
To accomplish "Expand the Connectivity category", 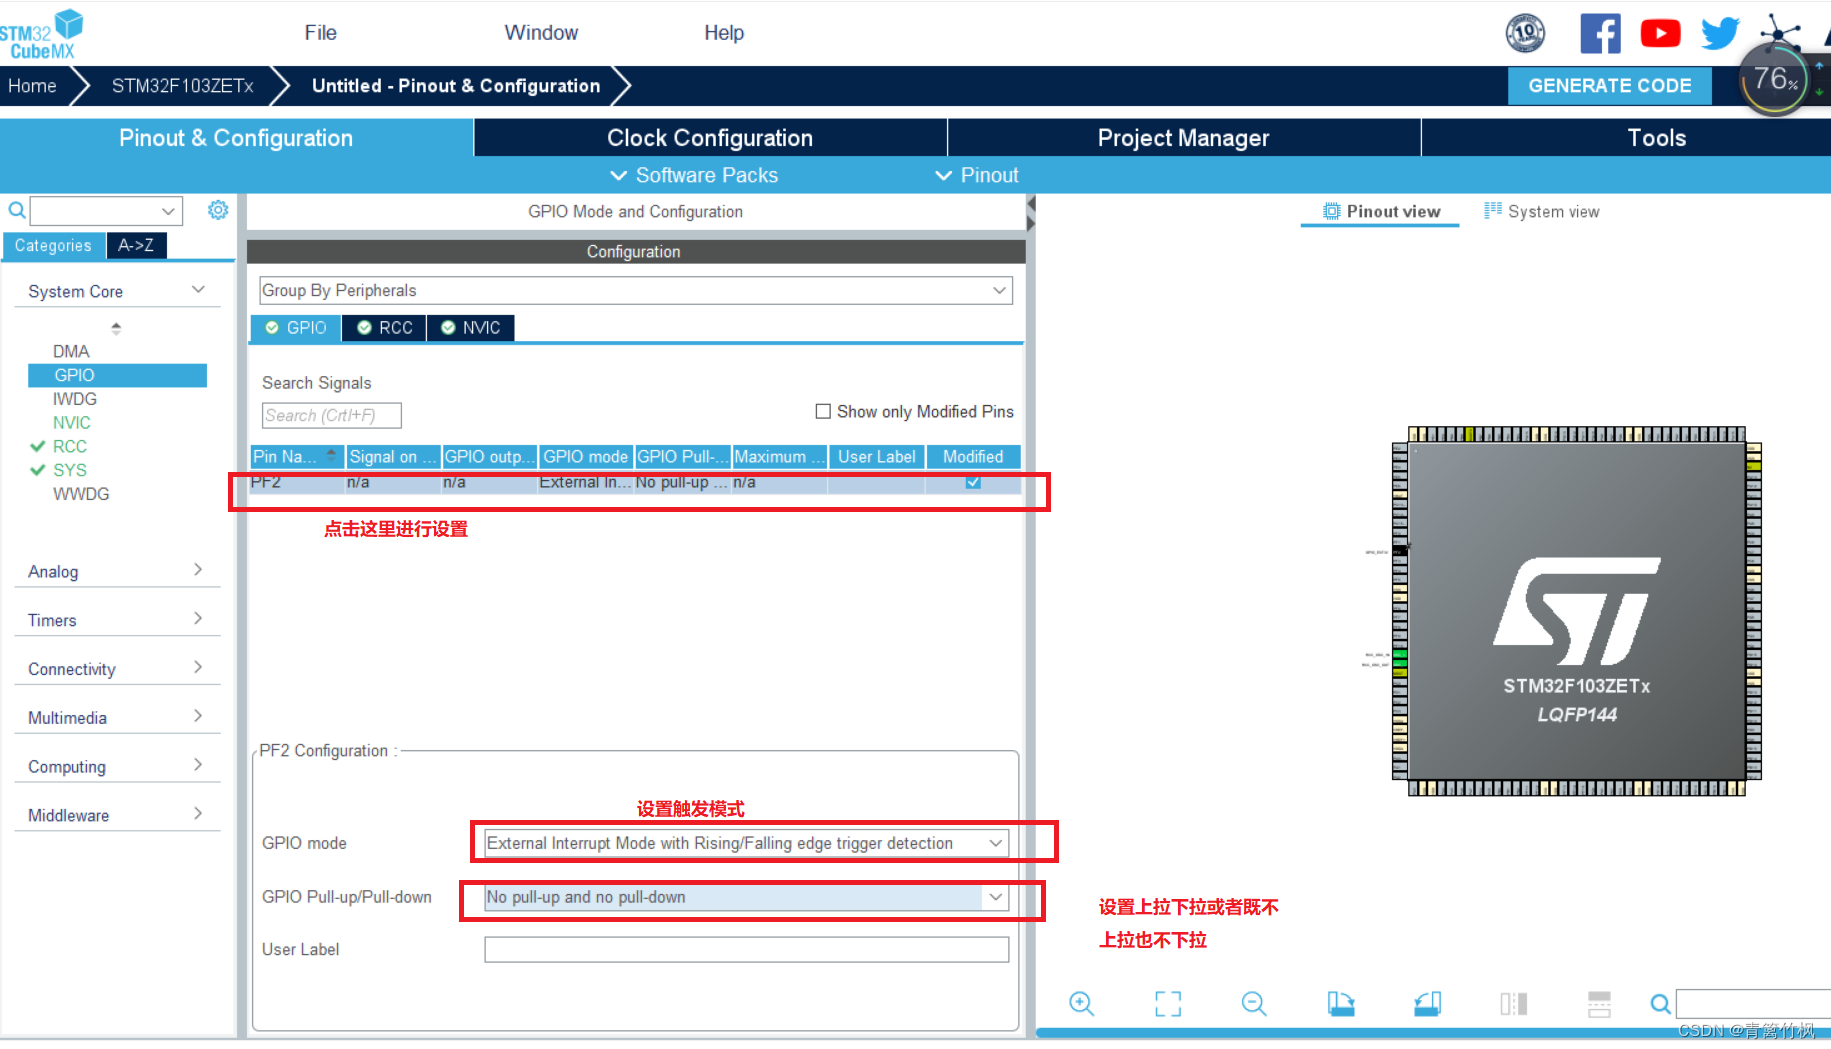I will click(x=198, y=667).
